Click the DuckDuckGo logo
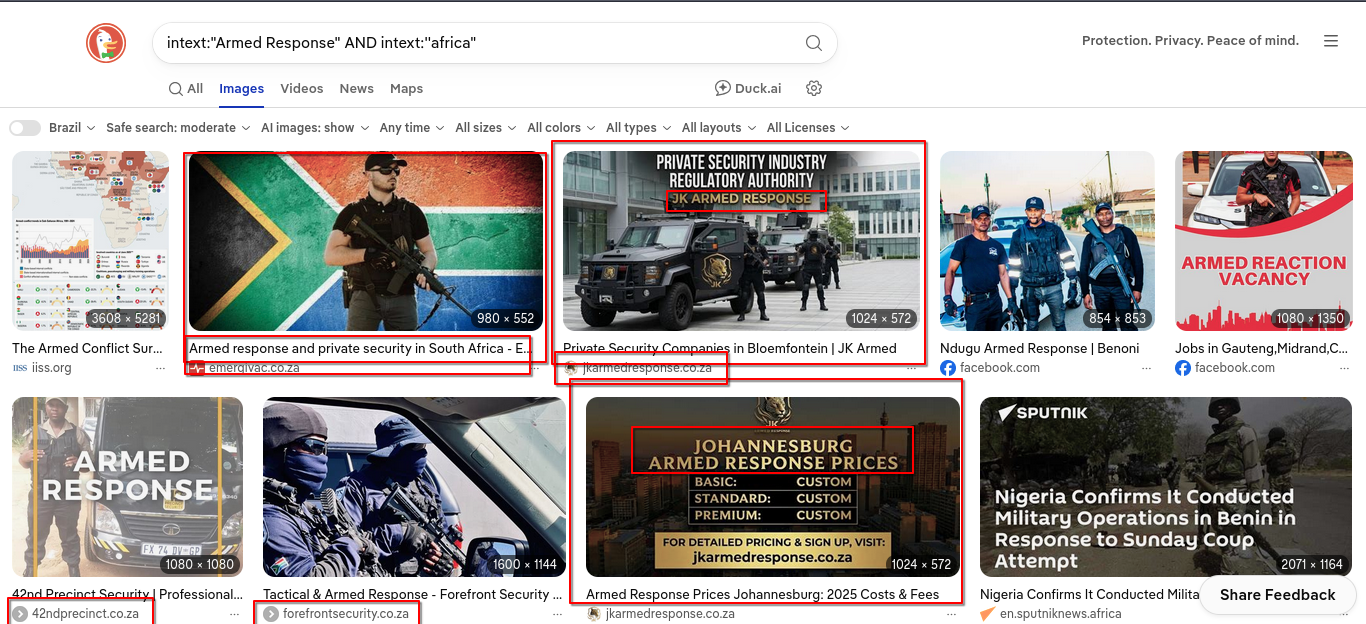 point(106,43)
